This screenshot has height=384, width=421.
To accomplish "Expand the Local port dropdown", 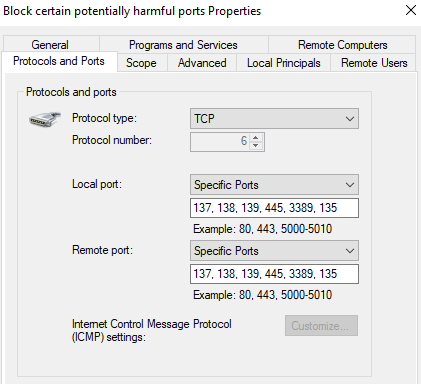I will (x=274, y=184).
